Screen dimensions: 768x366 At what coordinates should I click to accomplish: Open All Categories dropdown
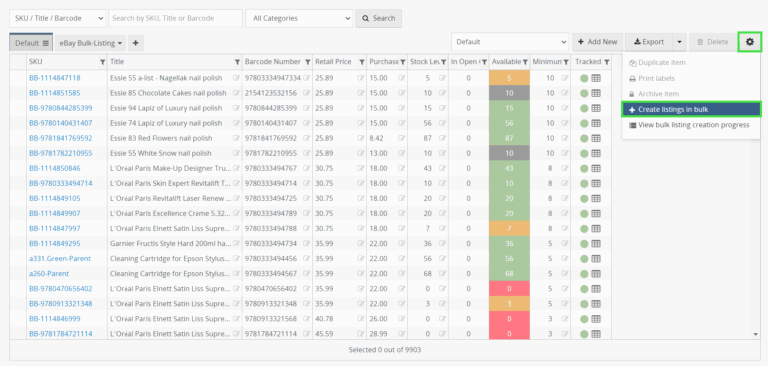click(299, 18)
